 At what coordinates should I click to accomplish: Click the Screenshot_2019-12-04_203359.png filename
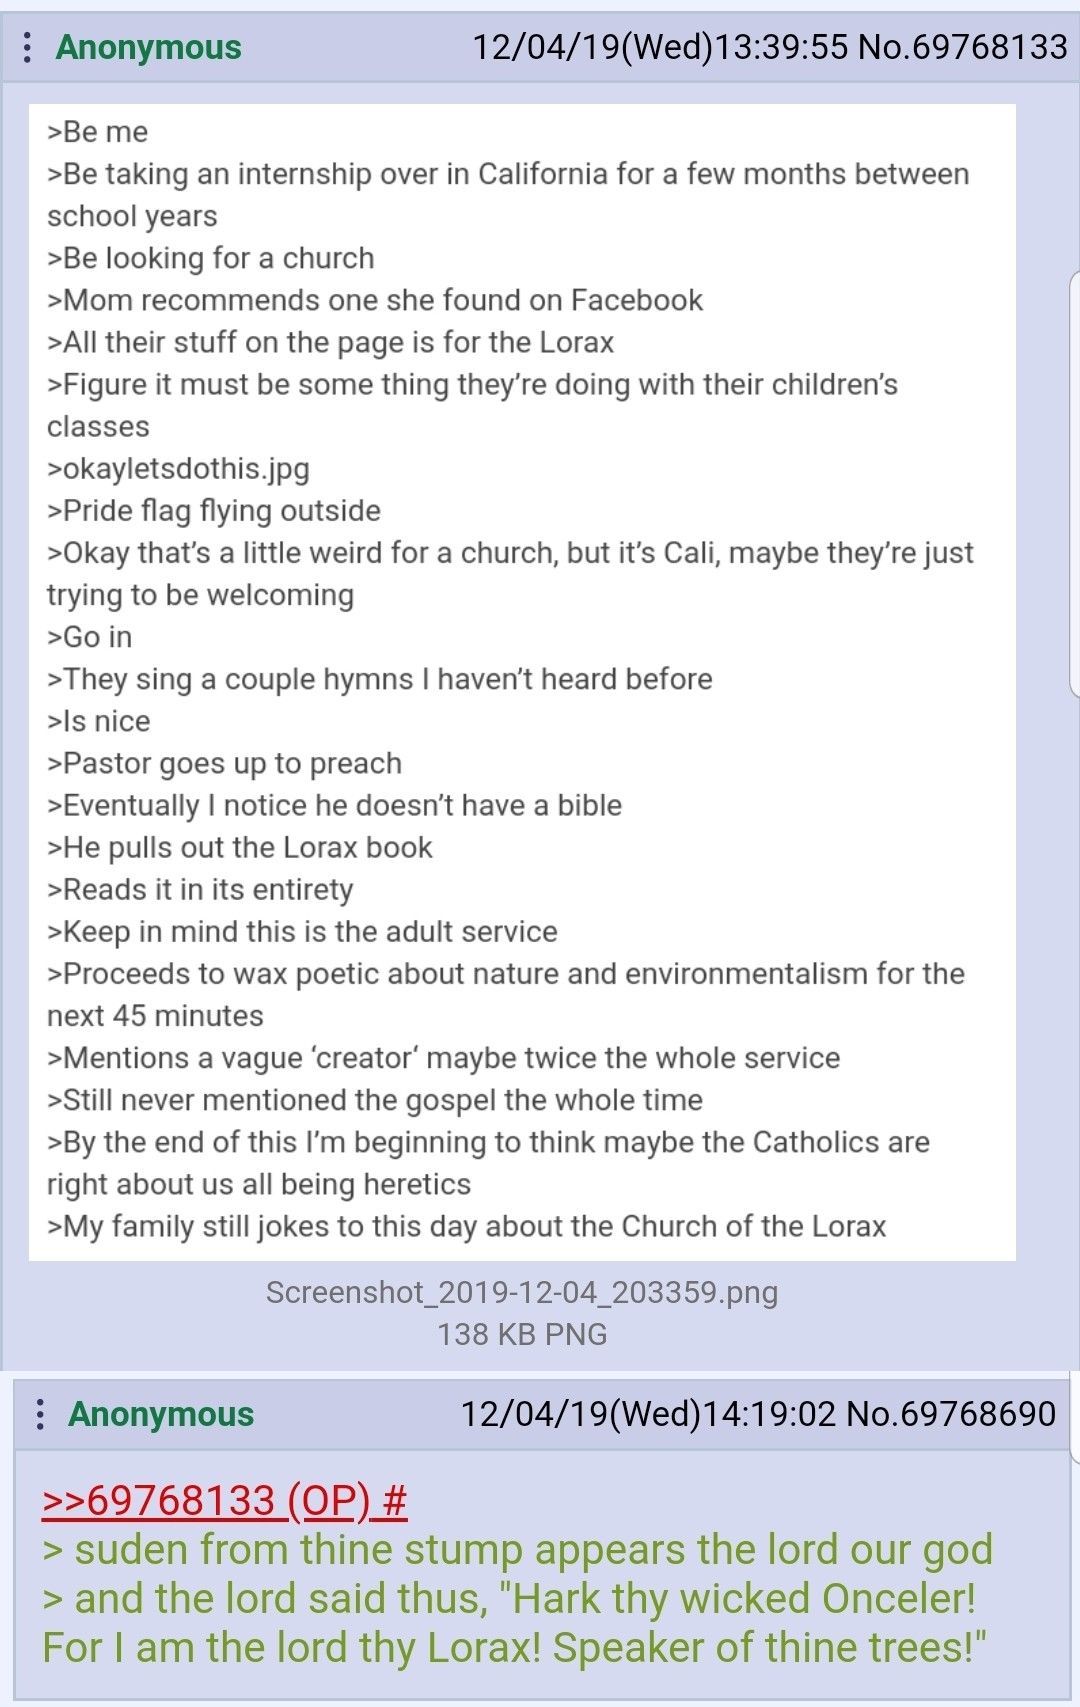522,1292
